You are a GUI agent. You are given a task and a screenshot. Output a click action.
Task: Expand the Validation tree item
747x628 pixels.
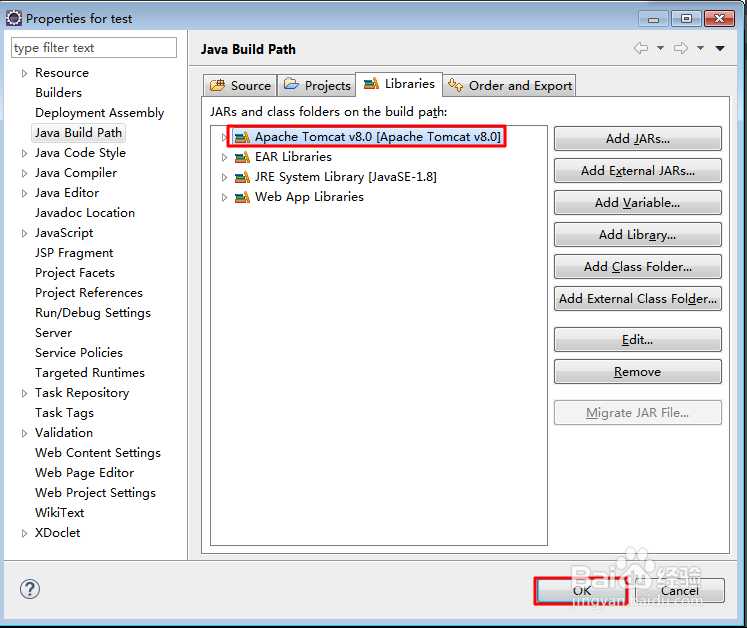pyautogui.click(x=24, y=433)
